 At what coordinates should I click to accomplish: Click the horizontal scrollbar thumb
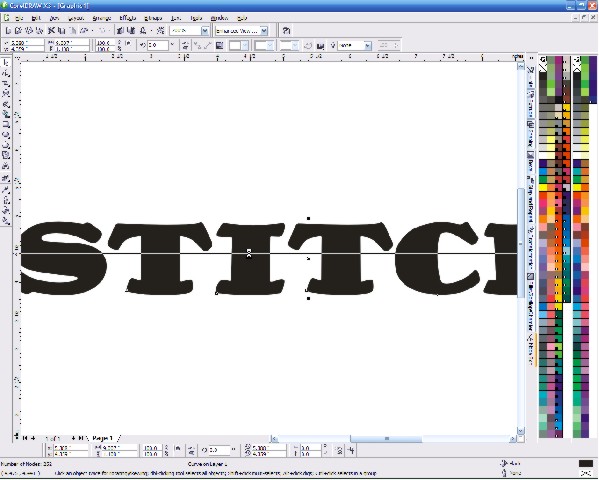(386, 438)
